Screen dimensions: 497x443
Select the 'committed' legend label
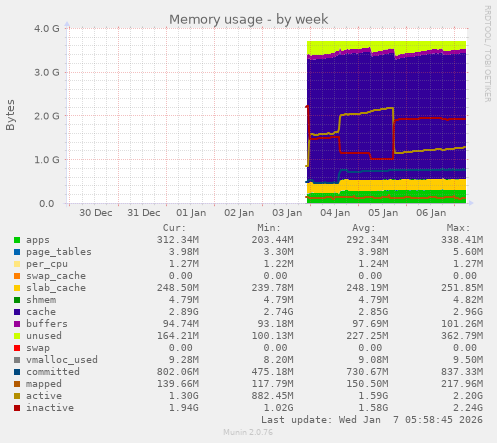click(x=53, y=372)
